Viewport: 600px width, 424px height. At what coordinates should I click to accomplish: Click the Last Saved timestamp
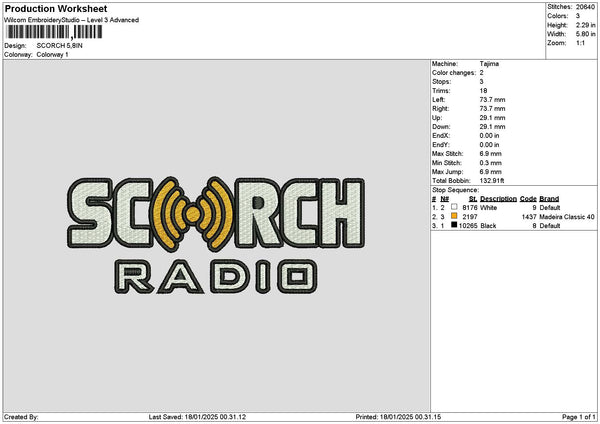(x=197, y=417)
